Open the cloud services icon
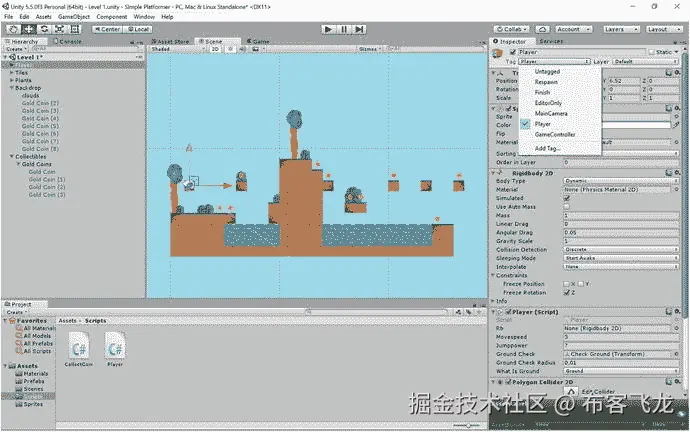 (x=542, y=29)
